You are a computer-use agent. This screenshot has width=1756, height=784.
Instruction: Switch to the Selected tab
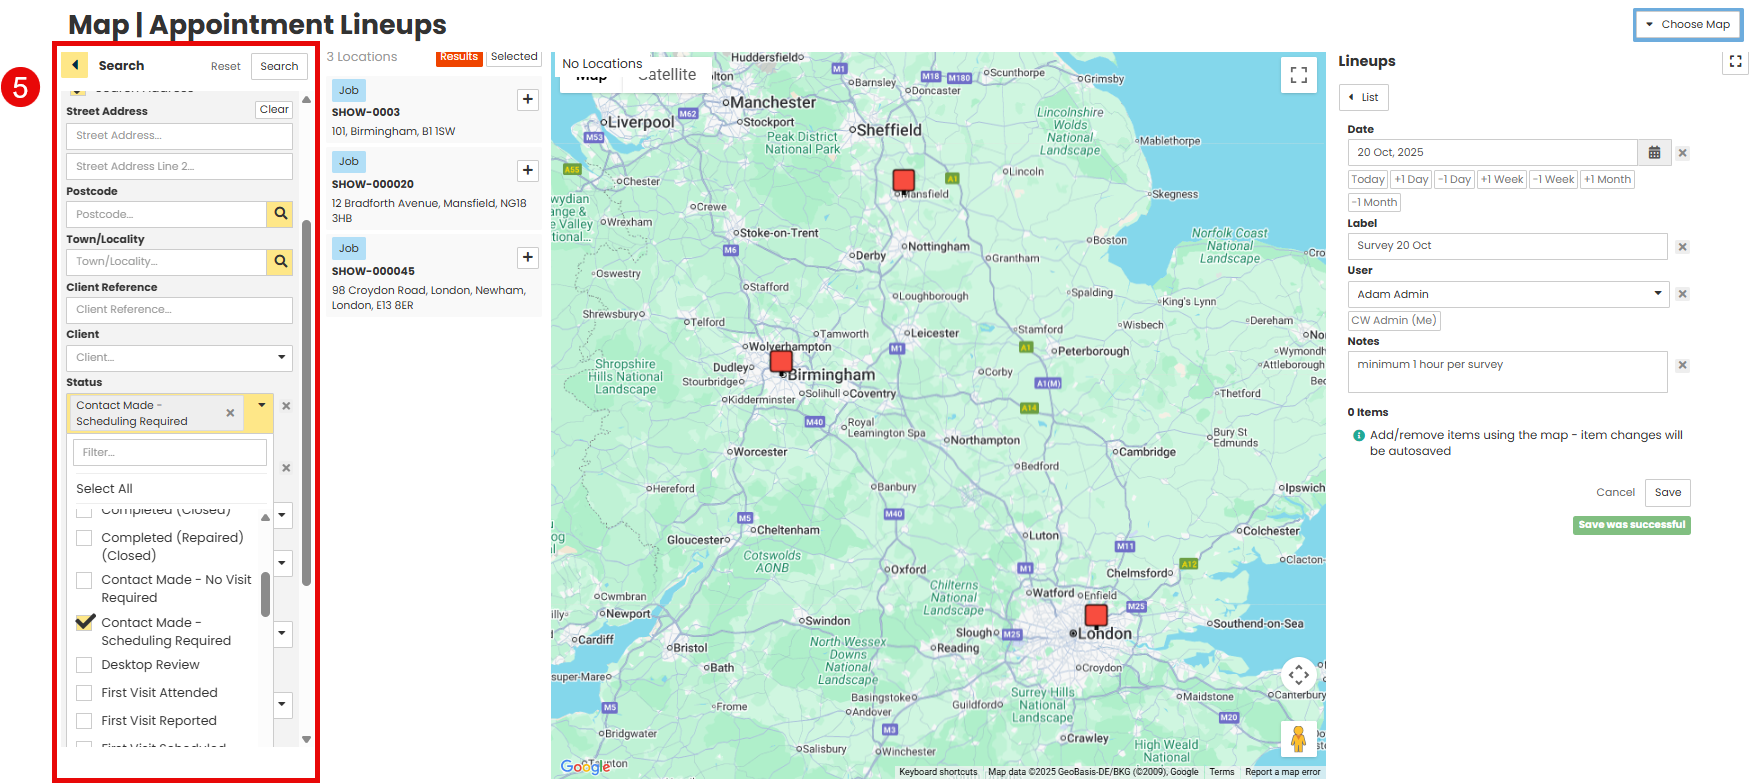514,57
